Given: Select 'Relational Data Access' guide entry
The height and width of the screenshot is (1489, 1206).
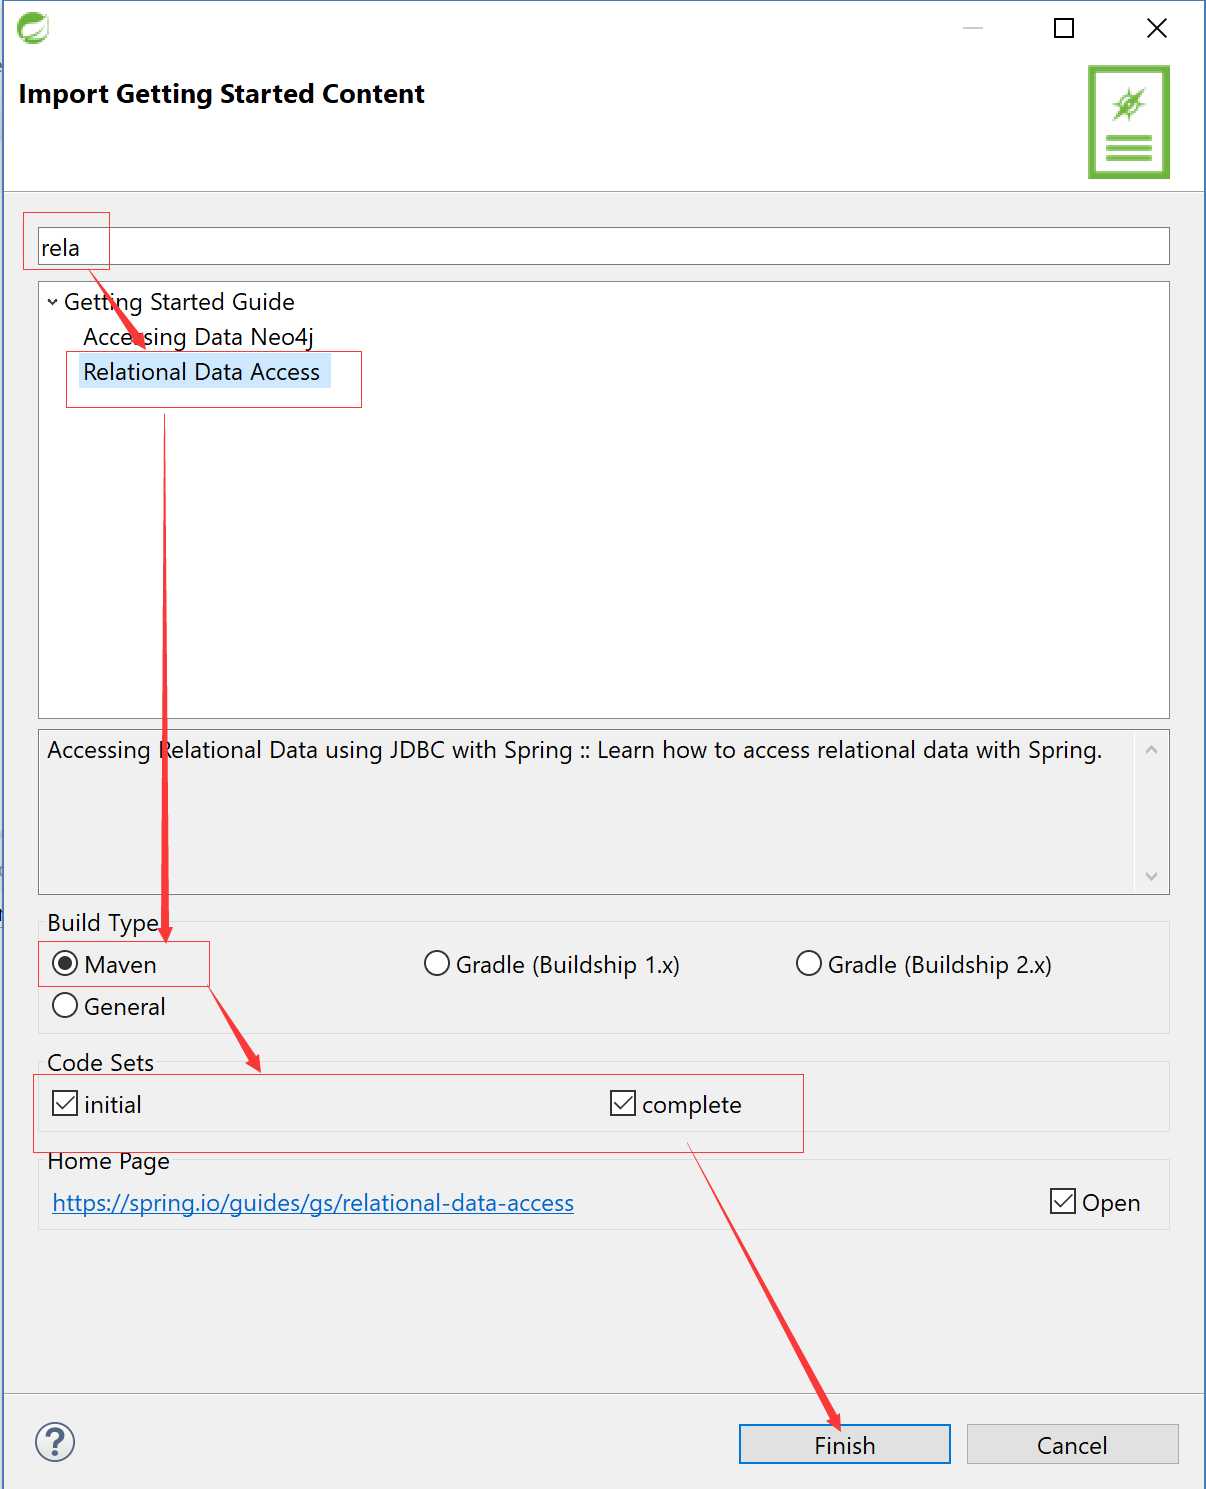Looking at the screenshot, I should click(x=202, y=372).
